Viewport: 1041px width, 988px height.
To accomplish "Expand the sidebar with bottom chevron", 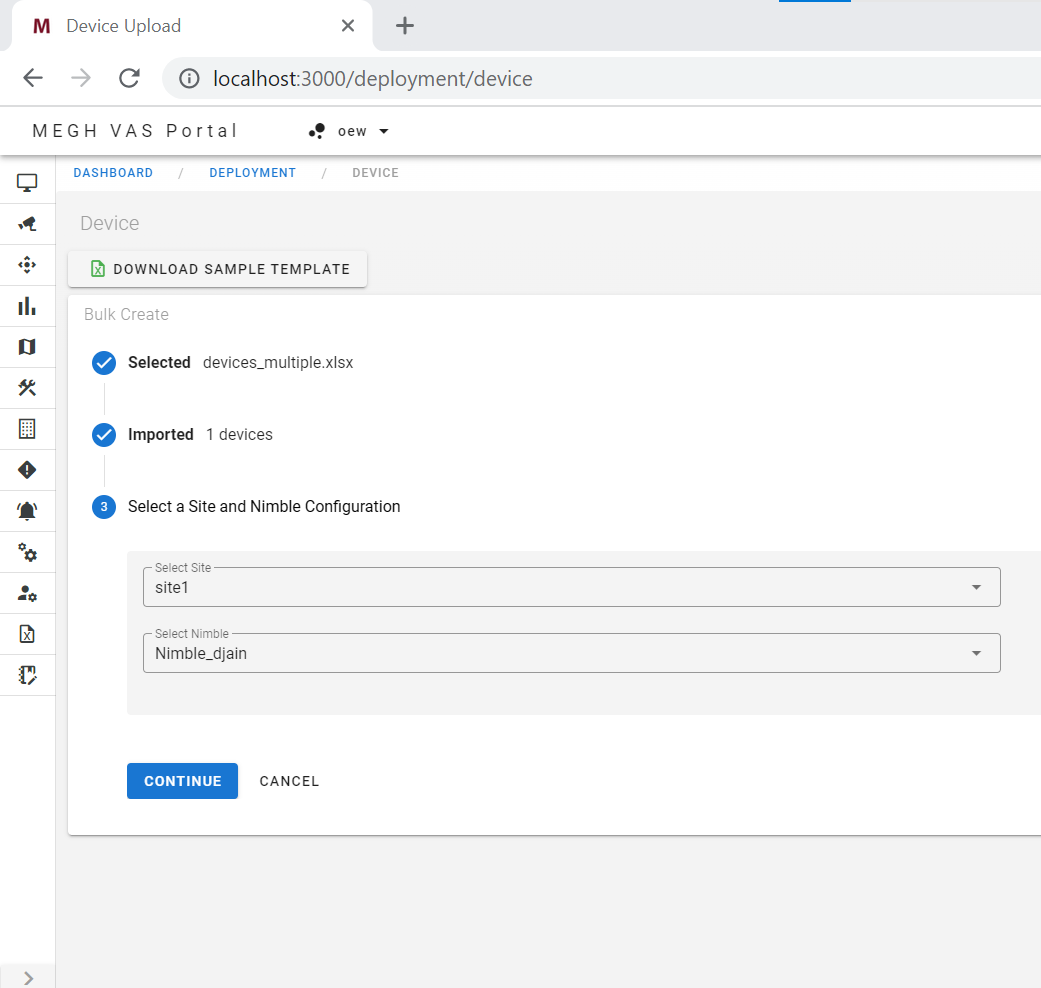I will coord(28,977).
